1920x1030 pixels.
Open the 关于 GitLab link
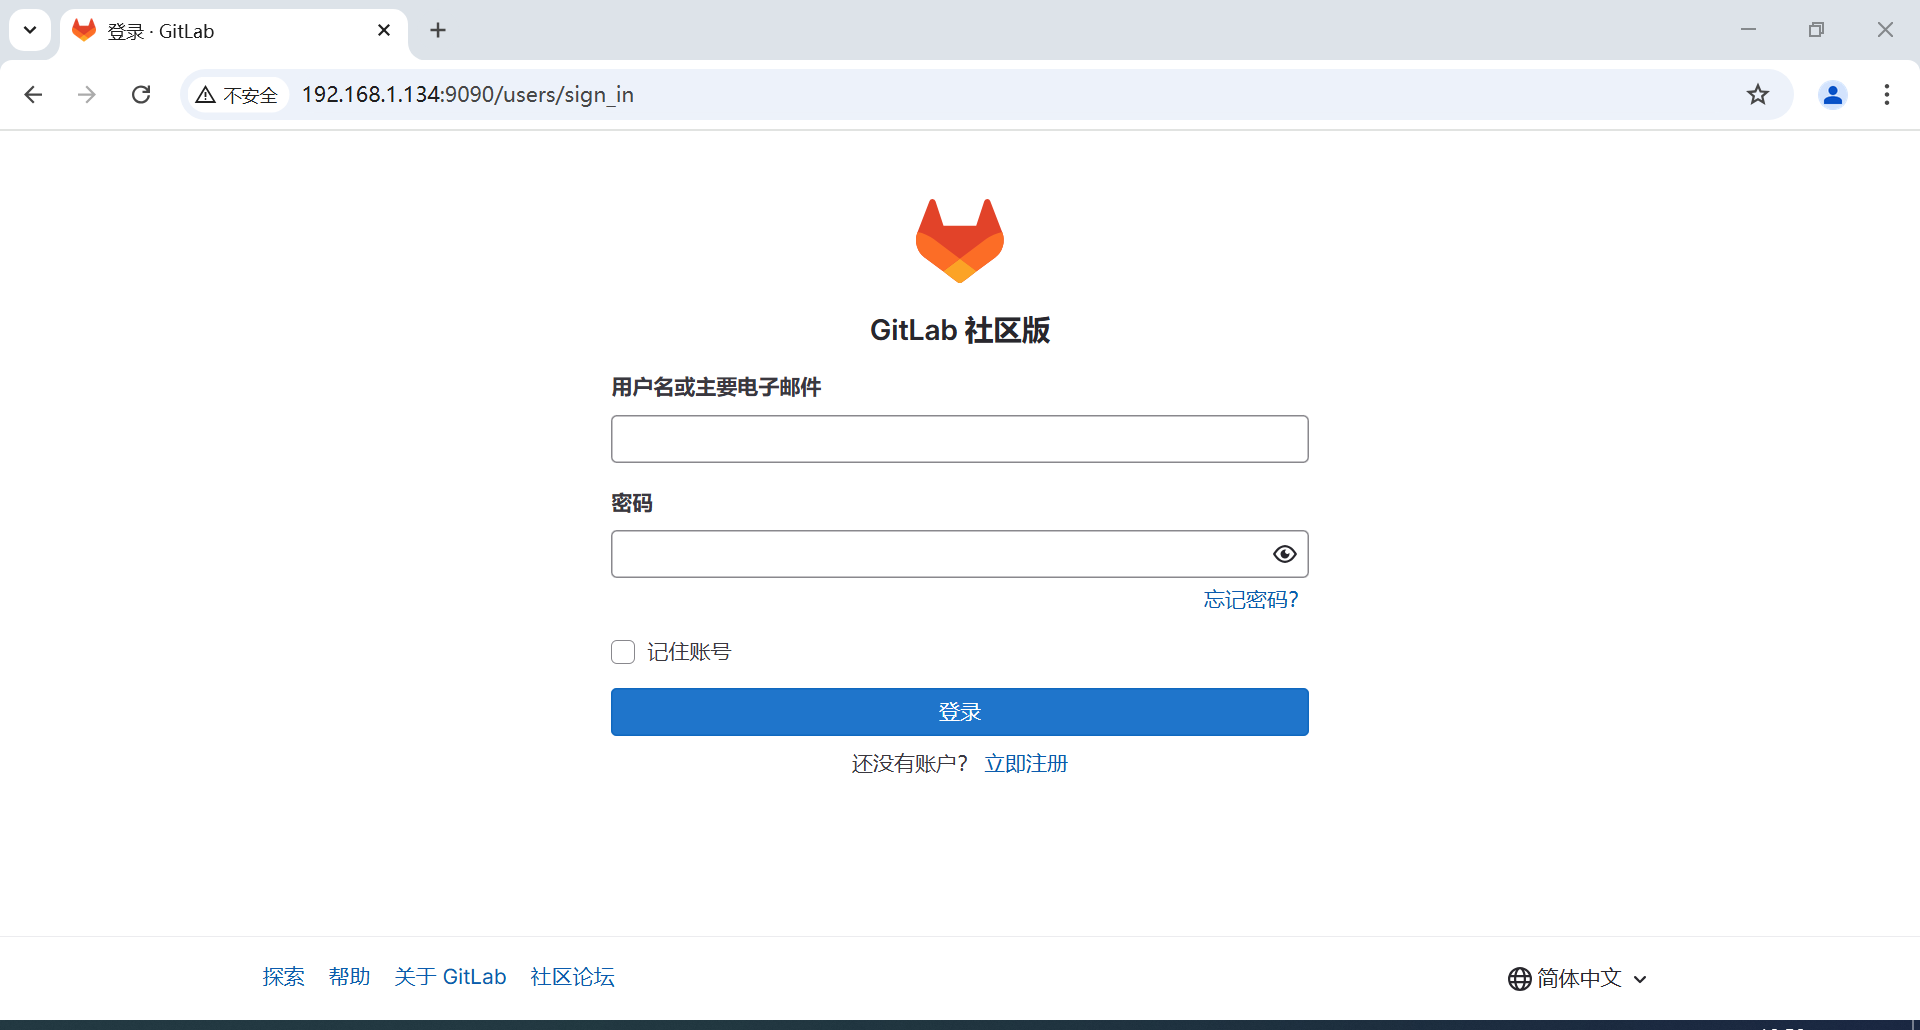click(450, 977)
